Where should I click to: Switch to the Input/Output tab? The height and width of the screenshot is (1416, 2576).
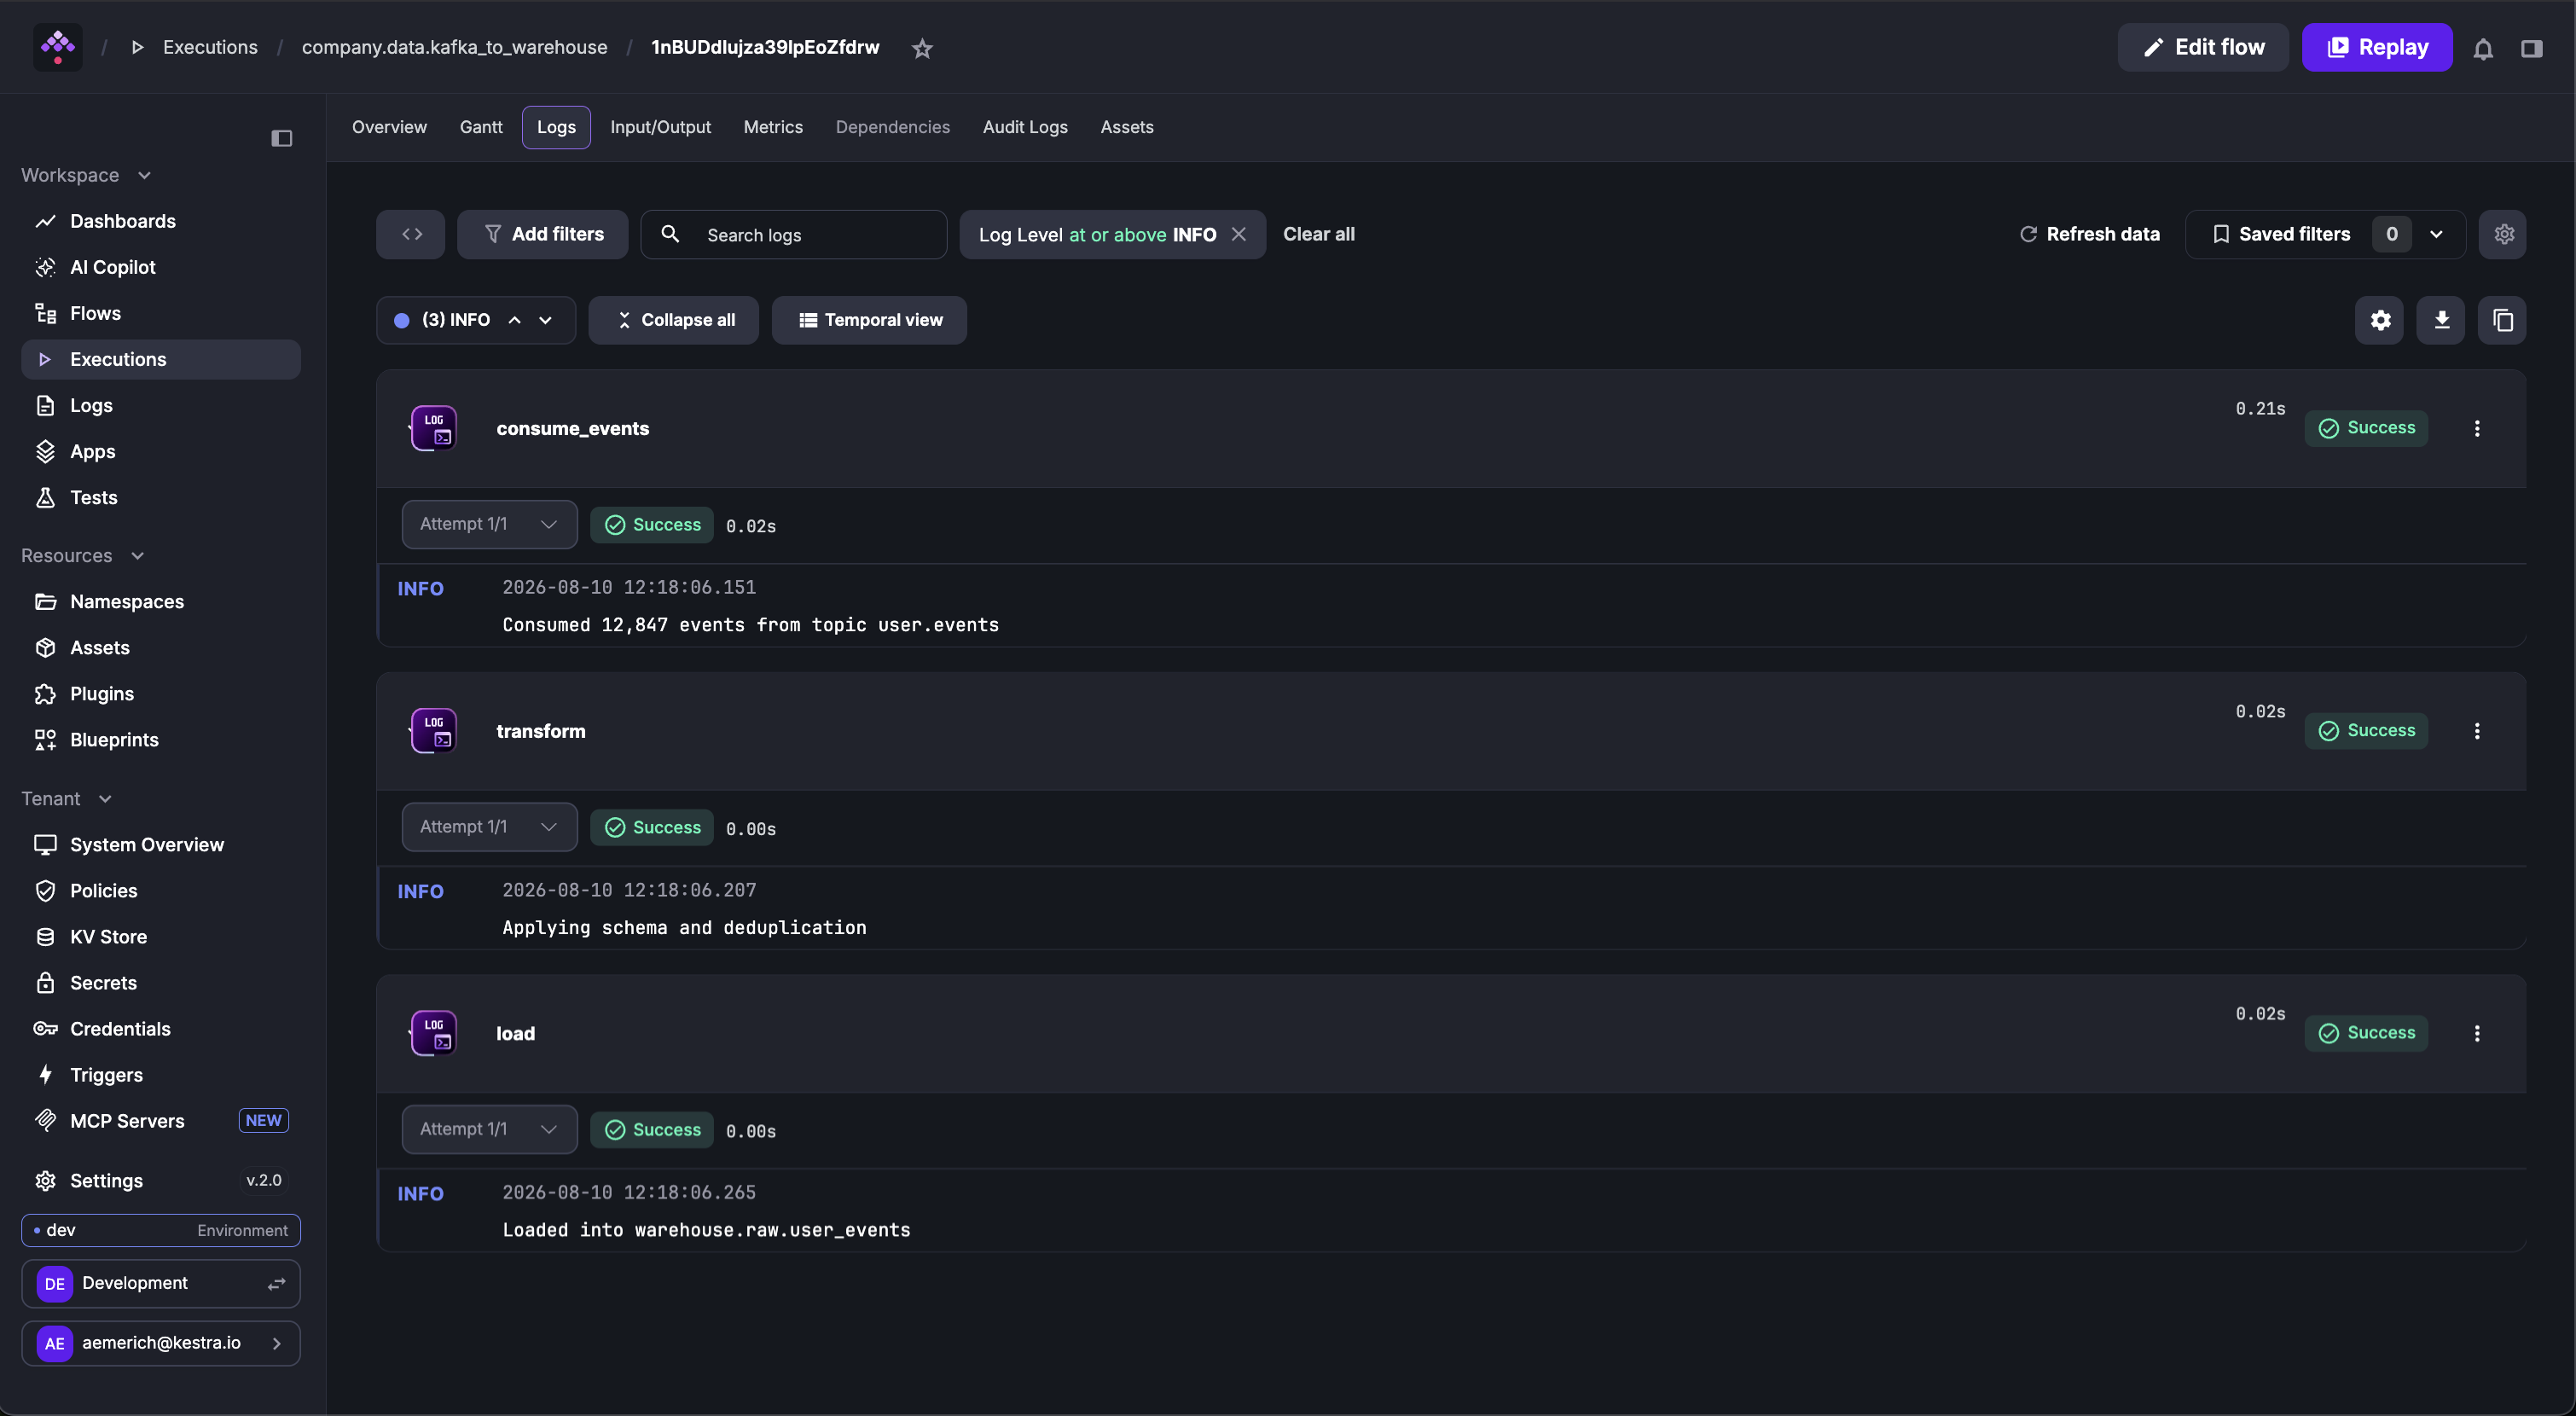pos(660,127)
